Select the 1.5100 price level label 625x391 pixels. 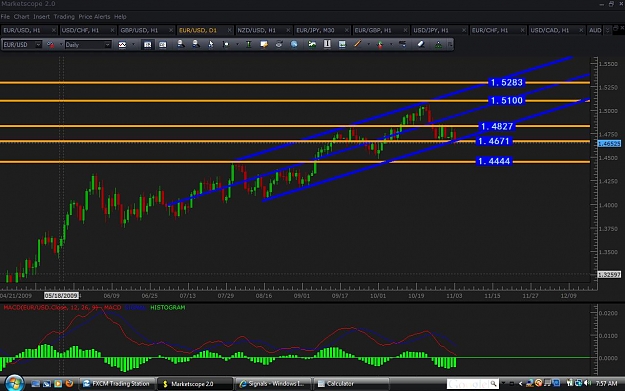(506, 100)
